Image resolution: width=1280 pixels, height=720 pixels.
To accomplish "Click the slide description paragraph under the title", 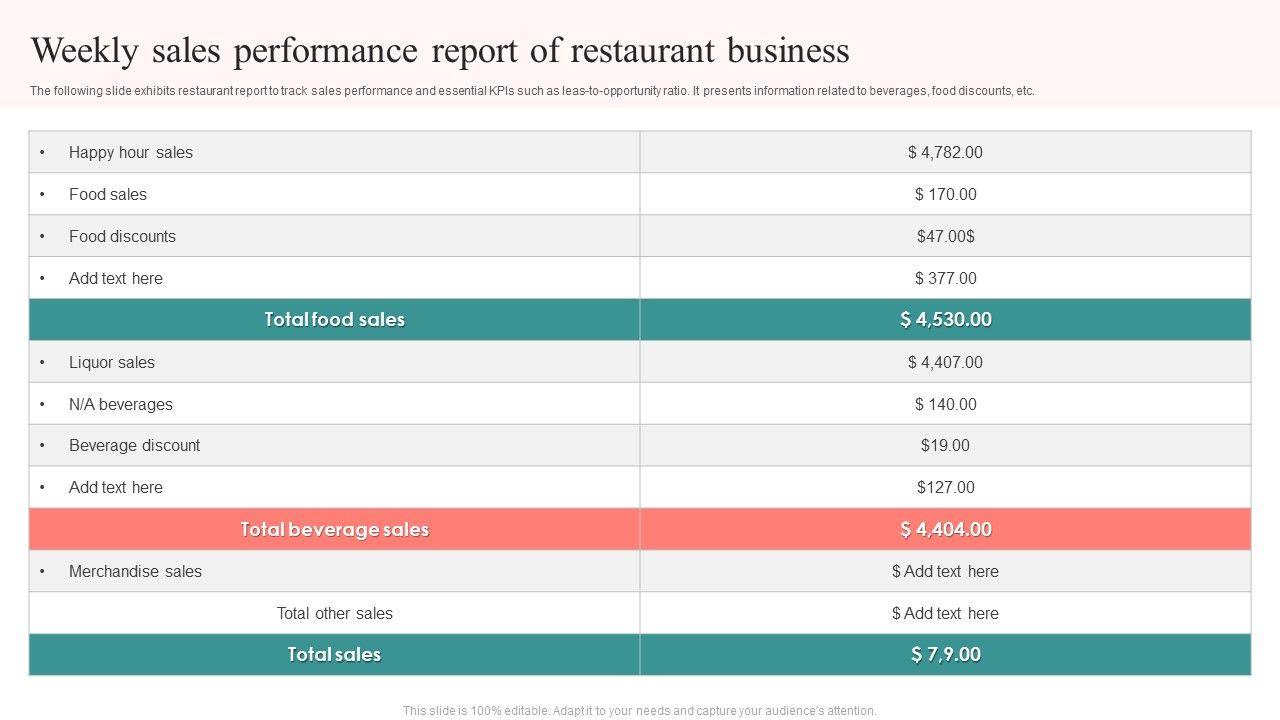I will [x=532, y=91].
